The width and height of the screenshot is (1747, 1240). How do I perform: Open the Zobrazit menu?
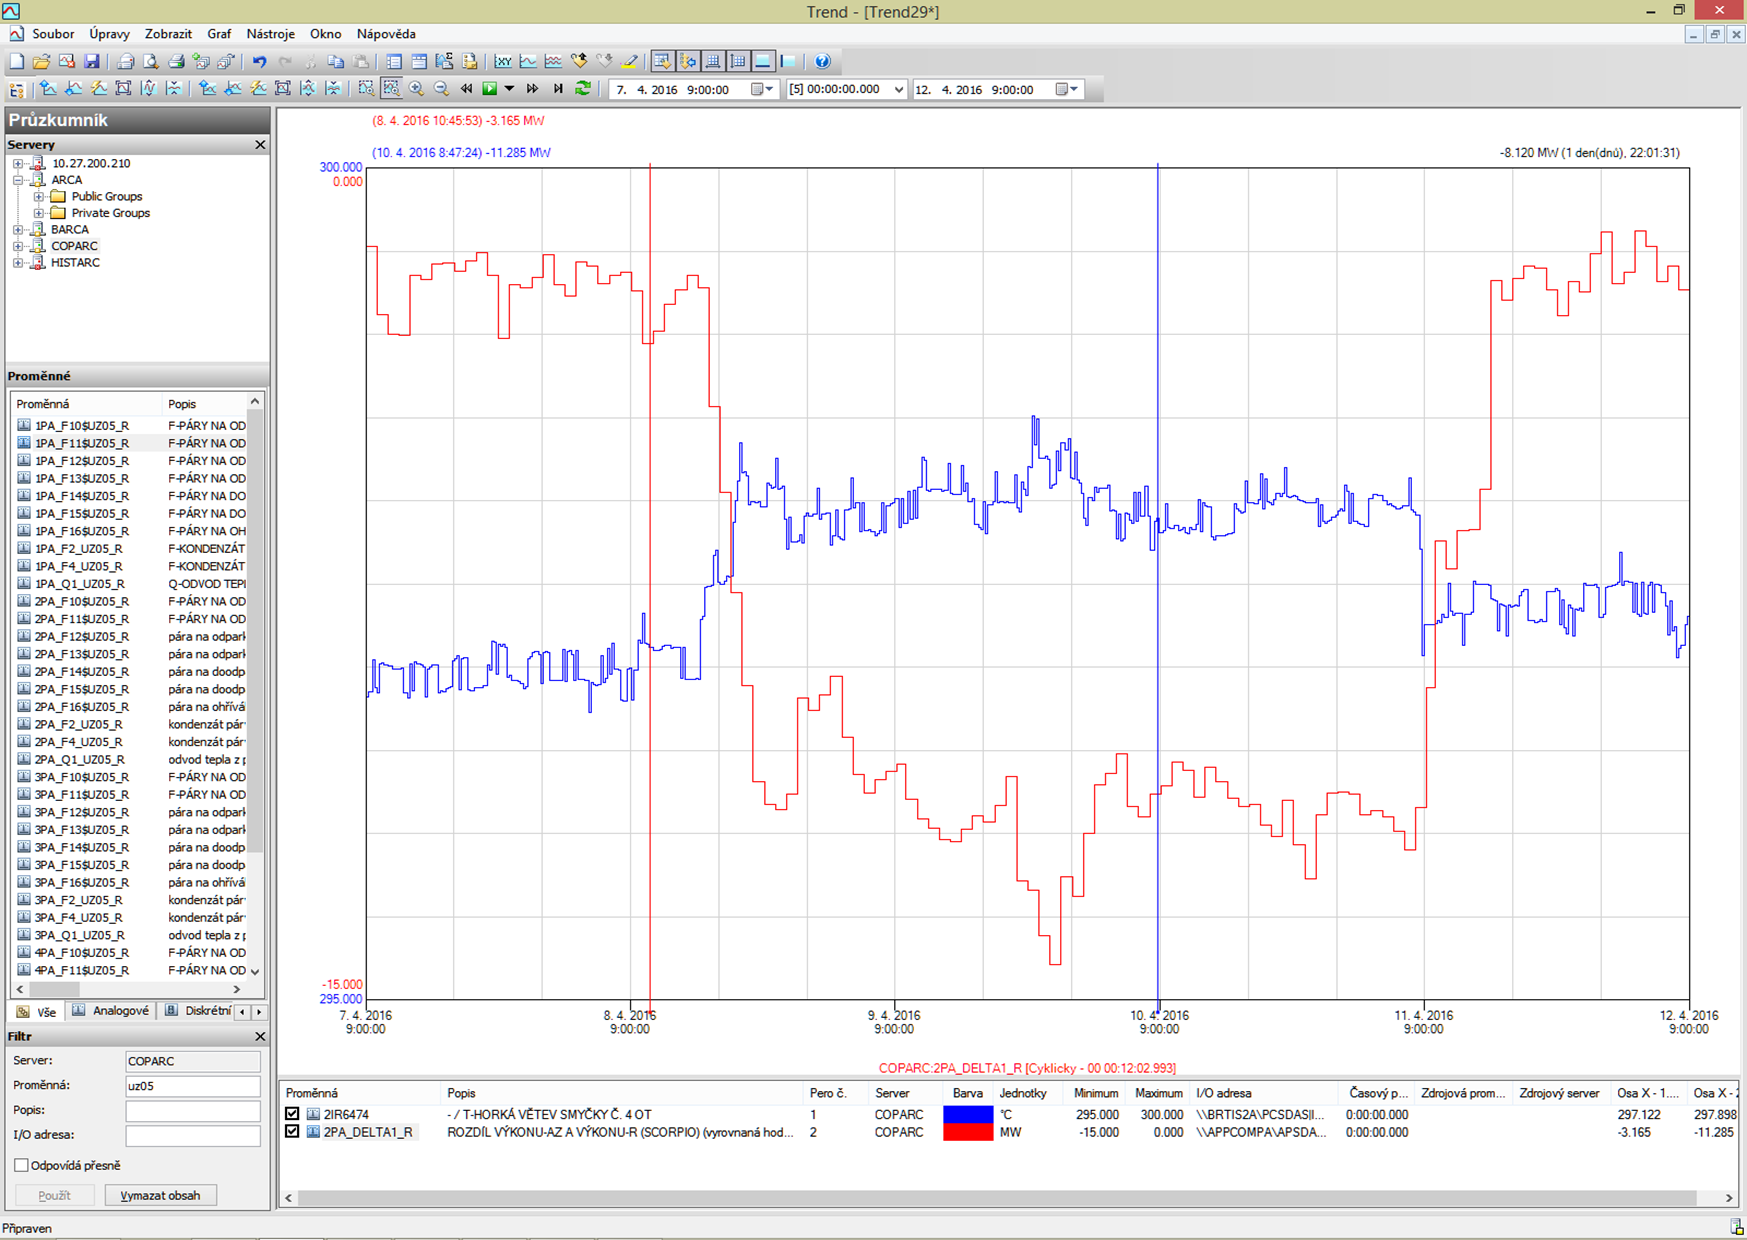coord(168,34)
